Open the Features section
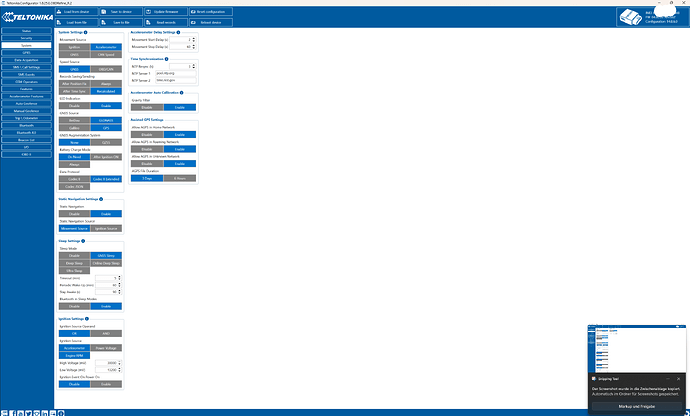The image size is (690, 416). click(26, 89)
